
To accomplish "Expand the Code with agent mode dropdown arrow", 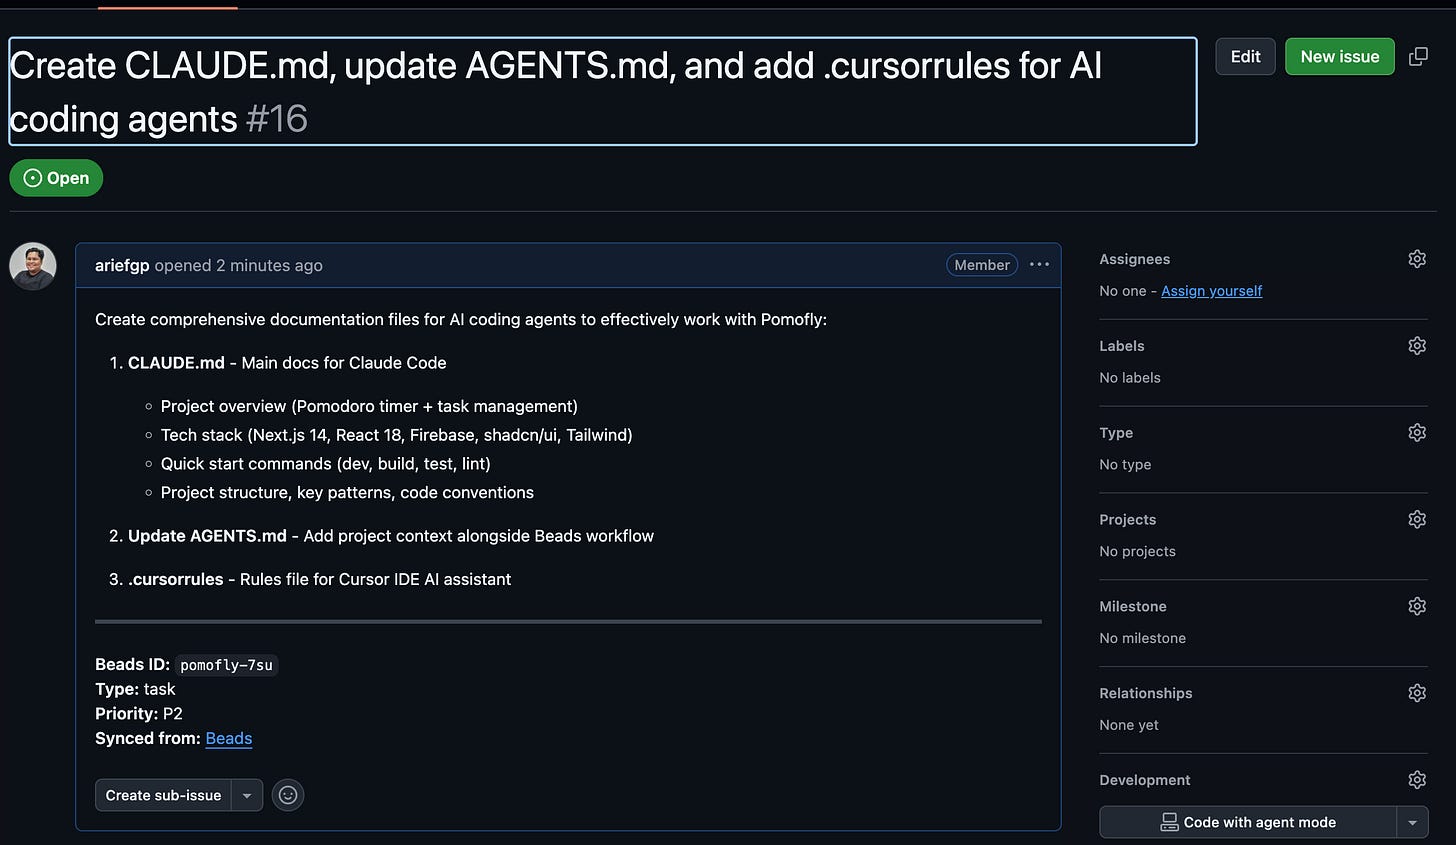I will click(1412, 822).
